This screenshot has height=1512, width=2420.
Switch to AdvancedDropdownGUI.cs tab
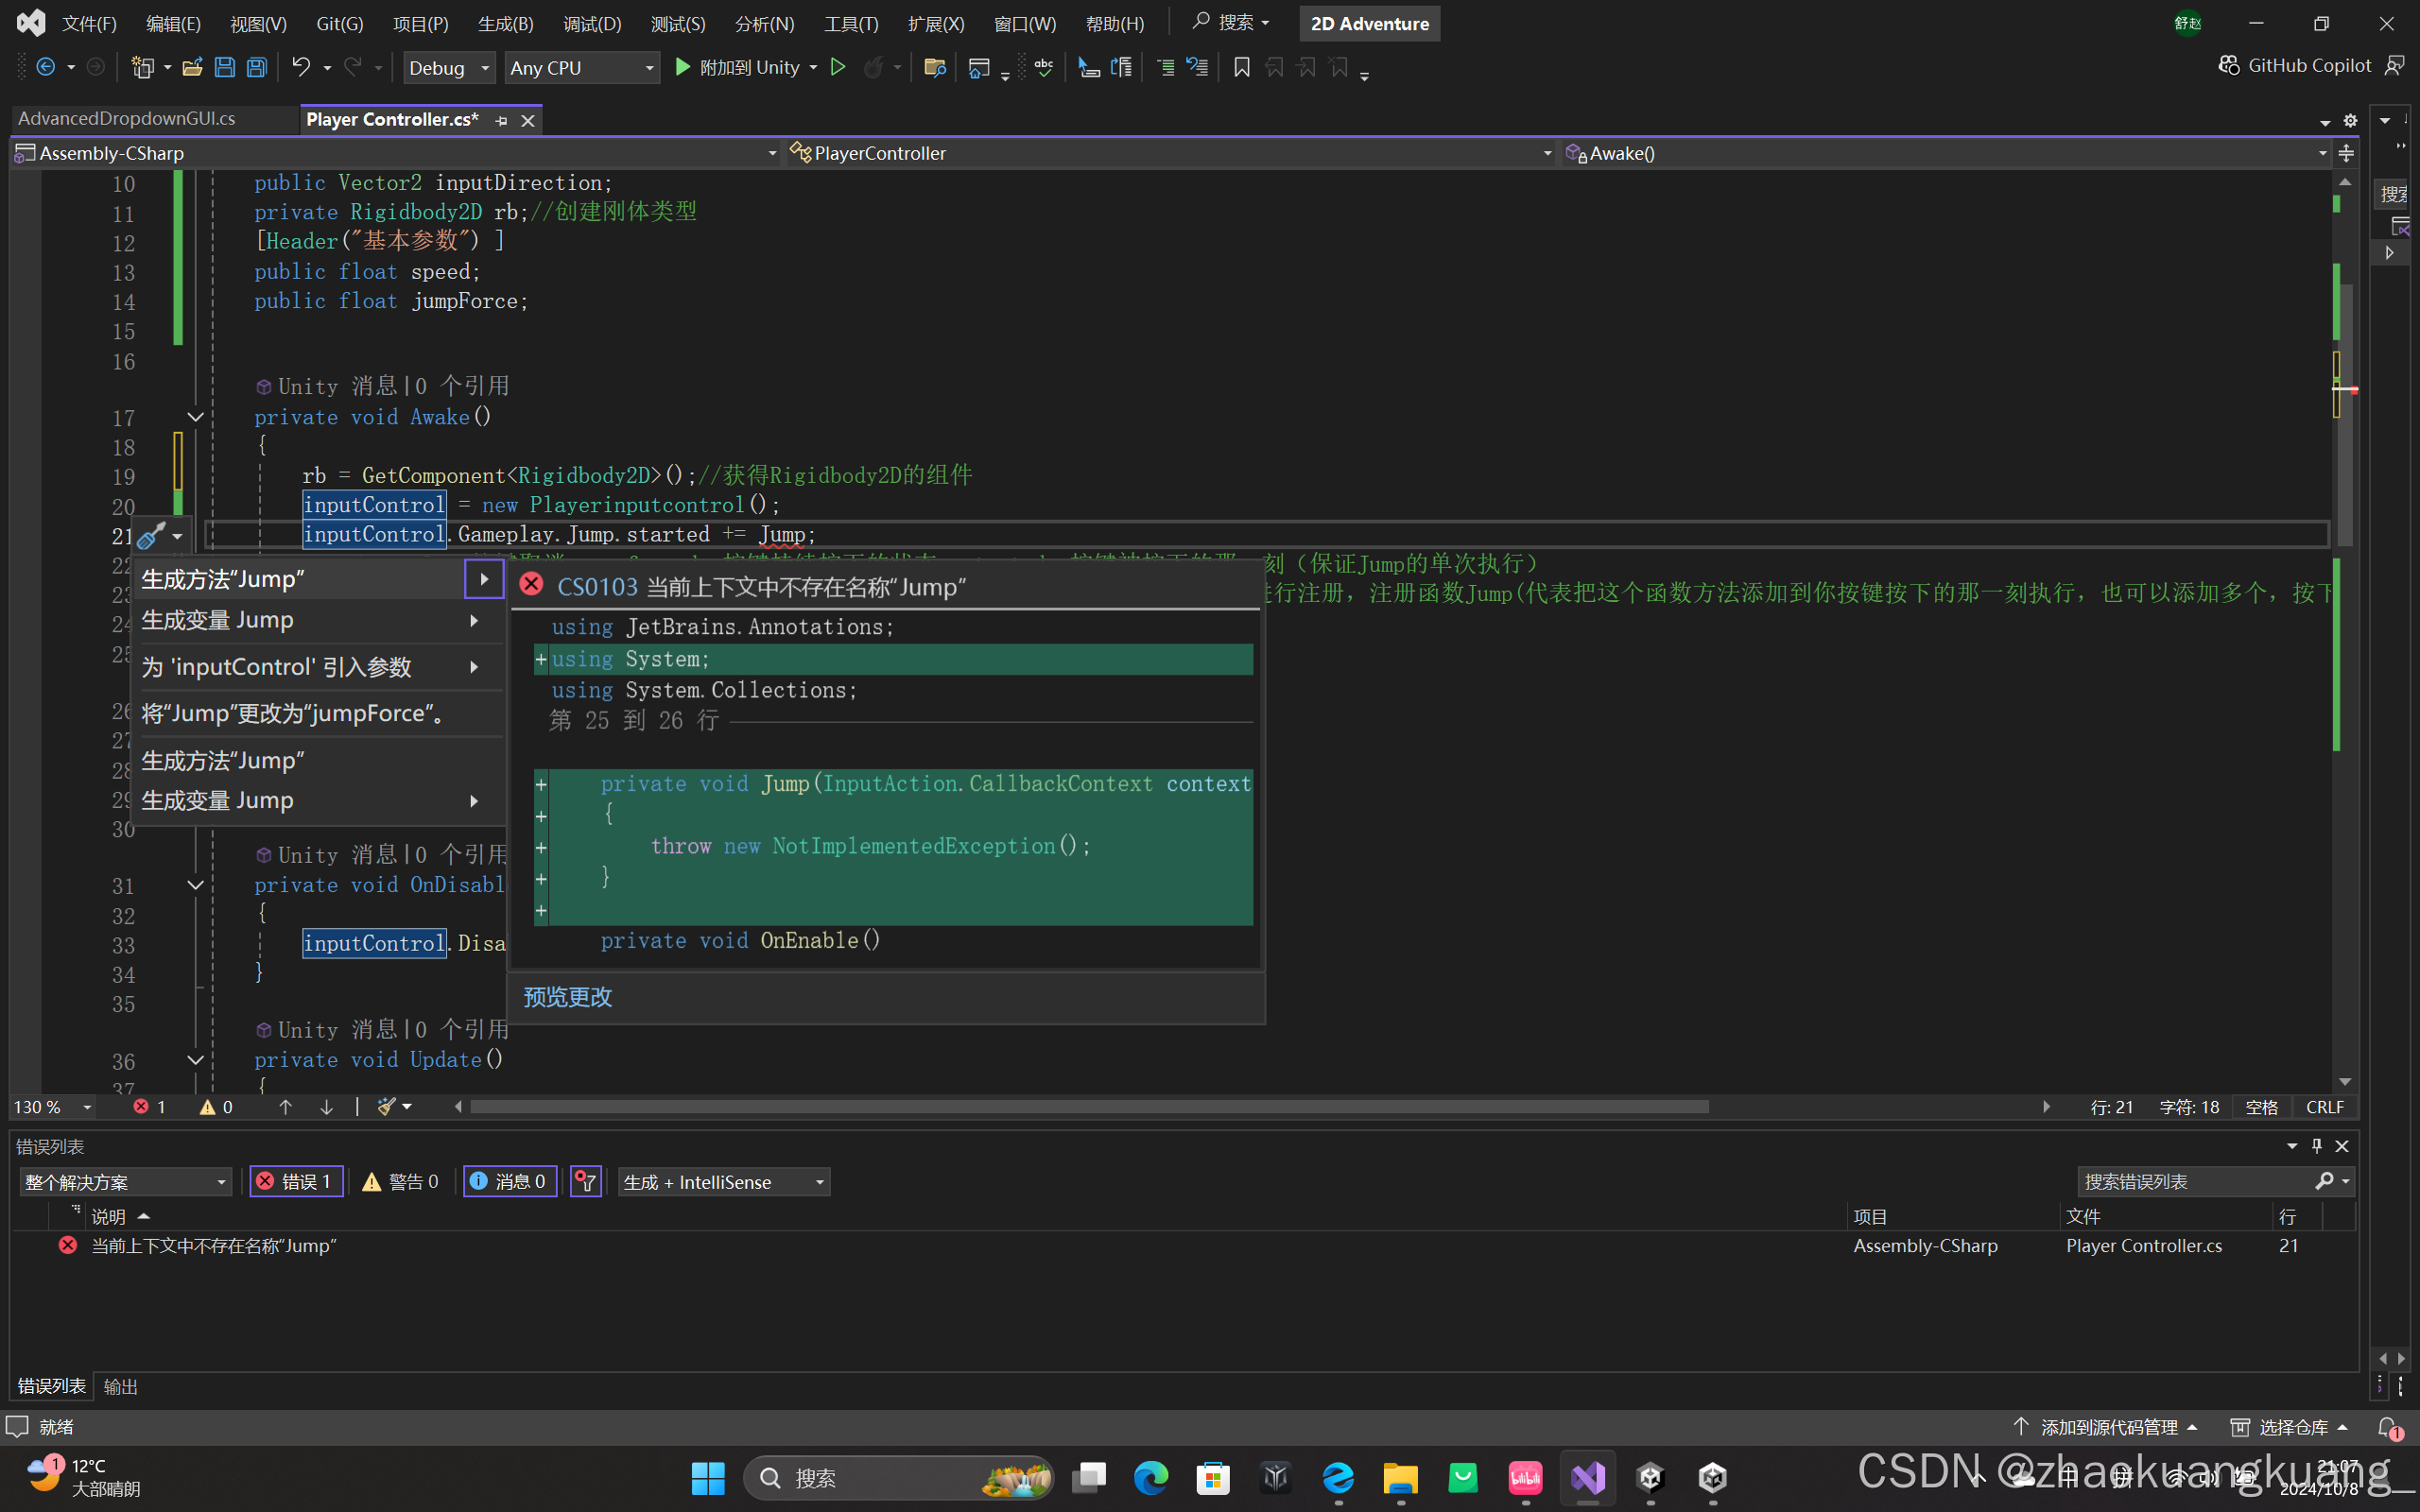pyautogui.click(x=127, y=119)
